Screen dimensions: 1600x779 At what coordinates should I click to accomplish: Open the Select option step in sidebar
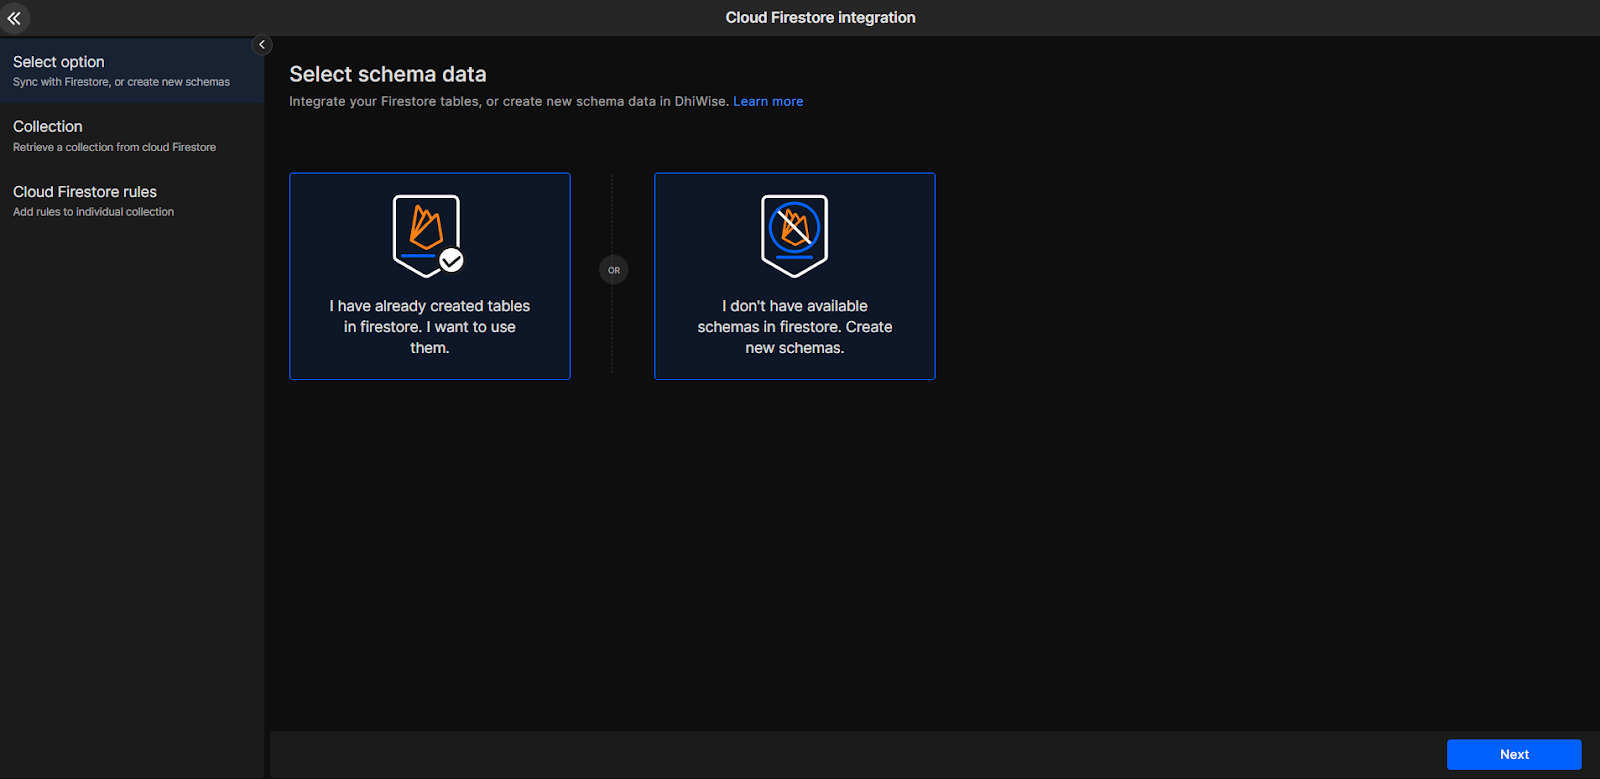click(59, 62)
